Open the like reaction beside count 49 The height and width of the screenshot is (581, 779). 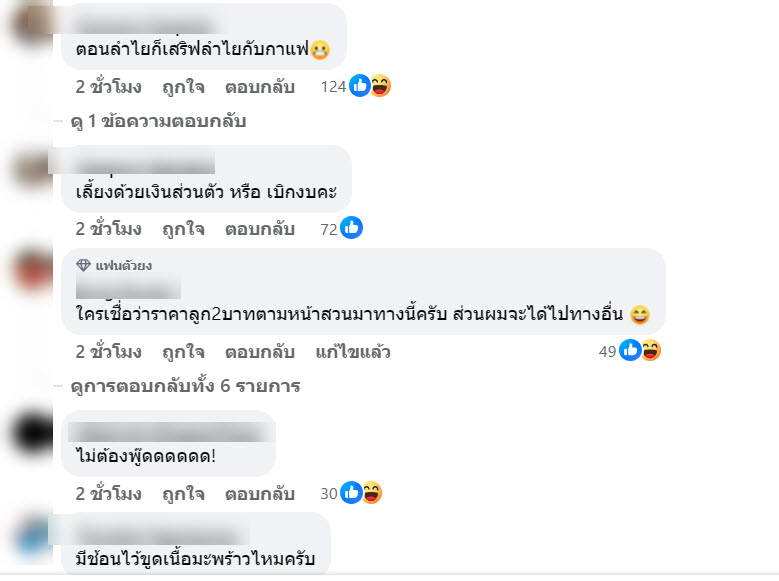click(x=630, y=351)
